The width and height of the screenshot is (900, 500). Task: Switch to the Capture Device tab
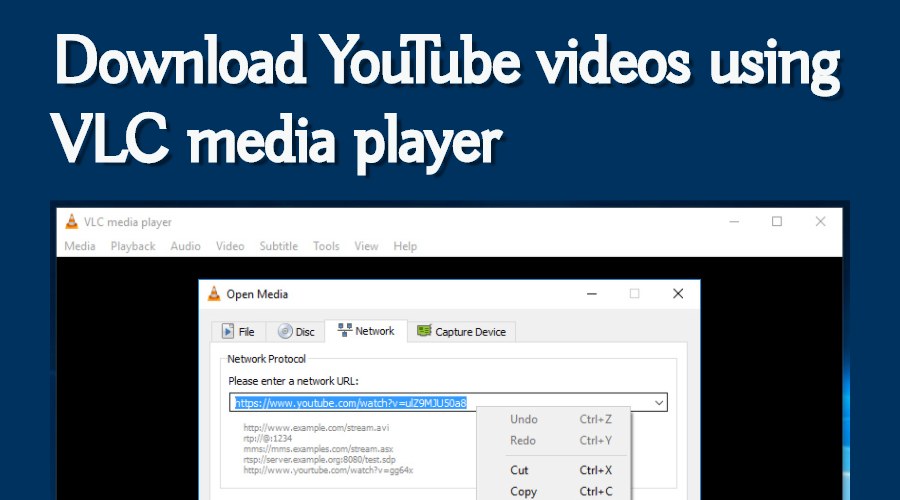coord(461,332)
